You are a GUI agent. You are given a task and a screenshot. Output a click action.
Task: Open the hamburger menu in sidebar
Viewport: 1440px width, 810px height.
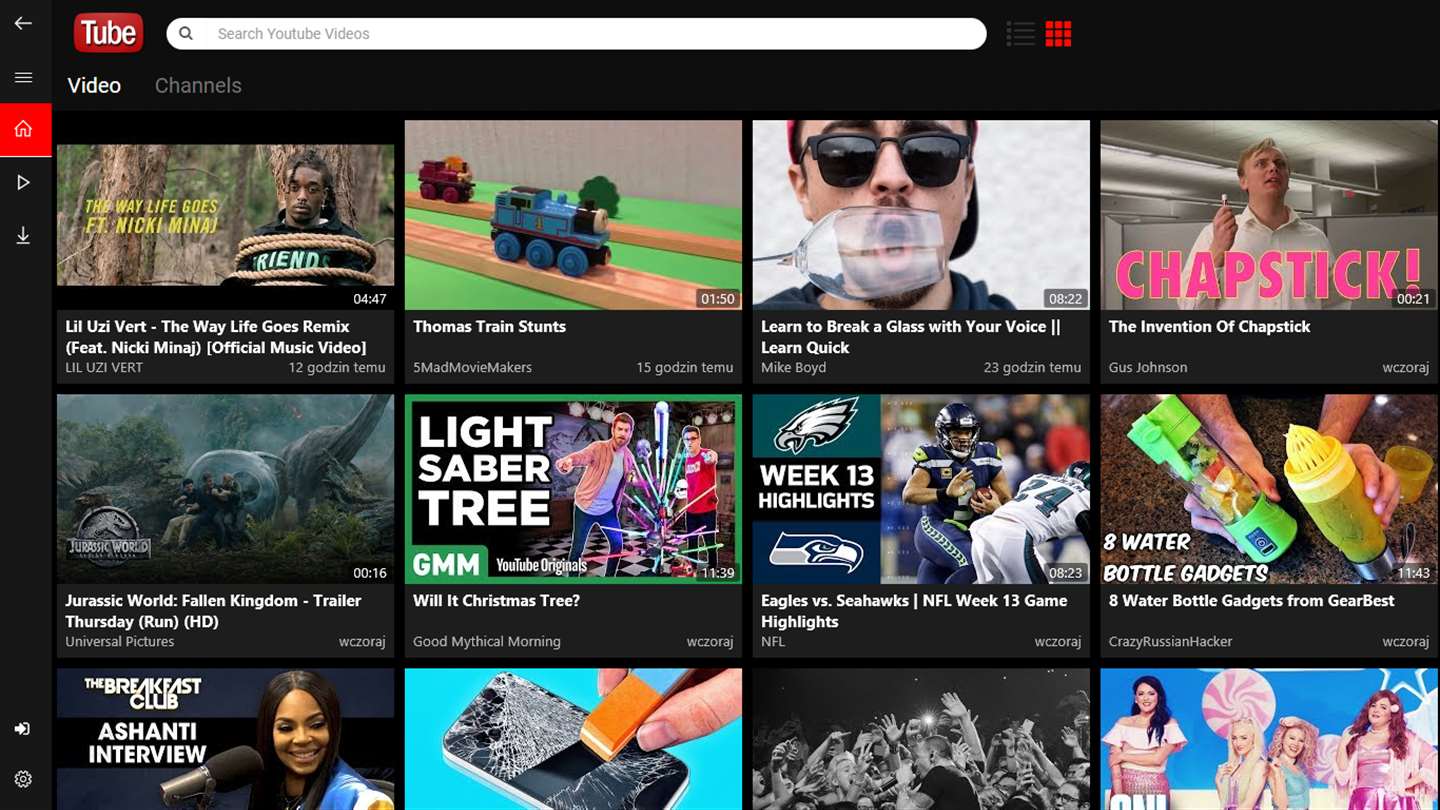point(23,77)
